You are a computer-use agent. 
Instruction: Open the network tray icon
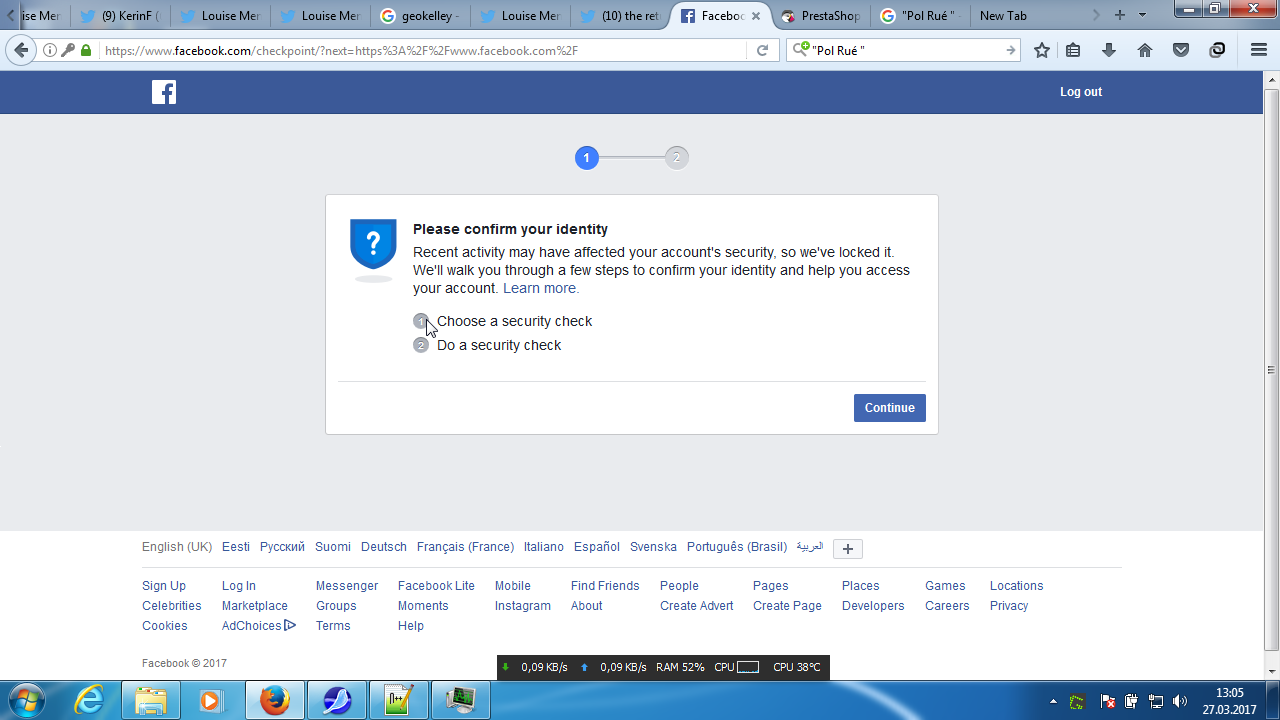point(1156,701)
